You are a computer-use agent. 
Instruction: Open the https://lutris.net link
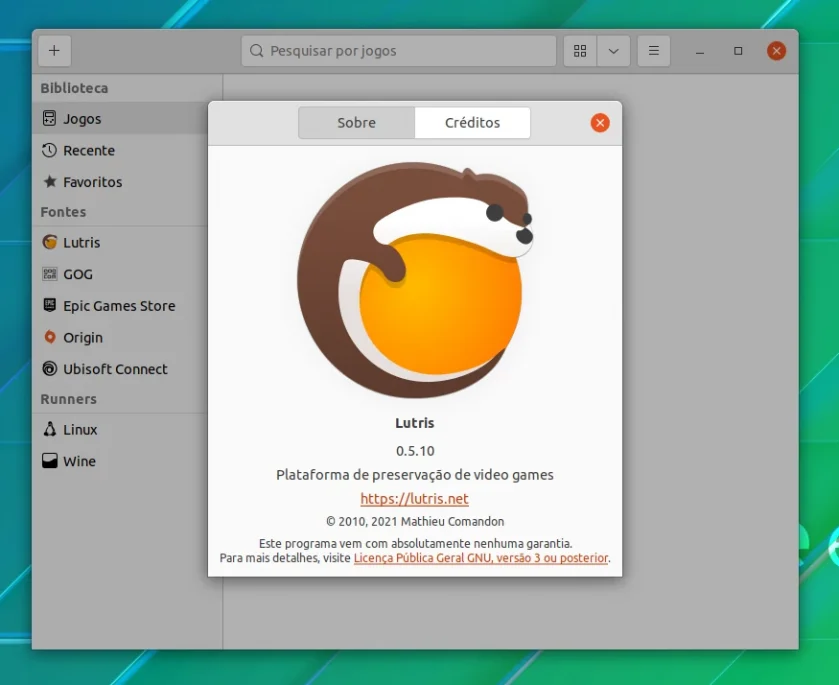tap(415, 499)
